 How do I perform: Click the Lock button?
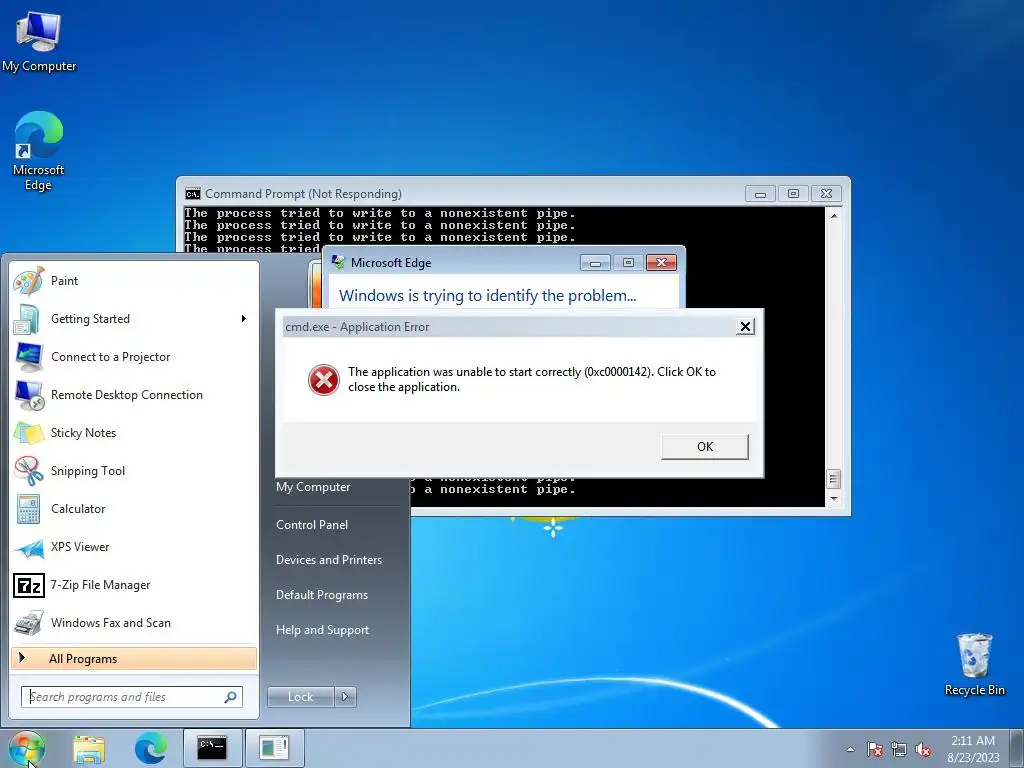300,697
